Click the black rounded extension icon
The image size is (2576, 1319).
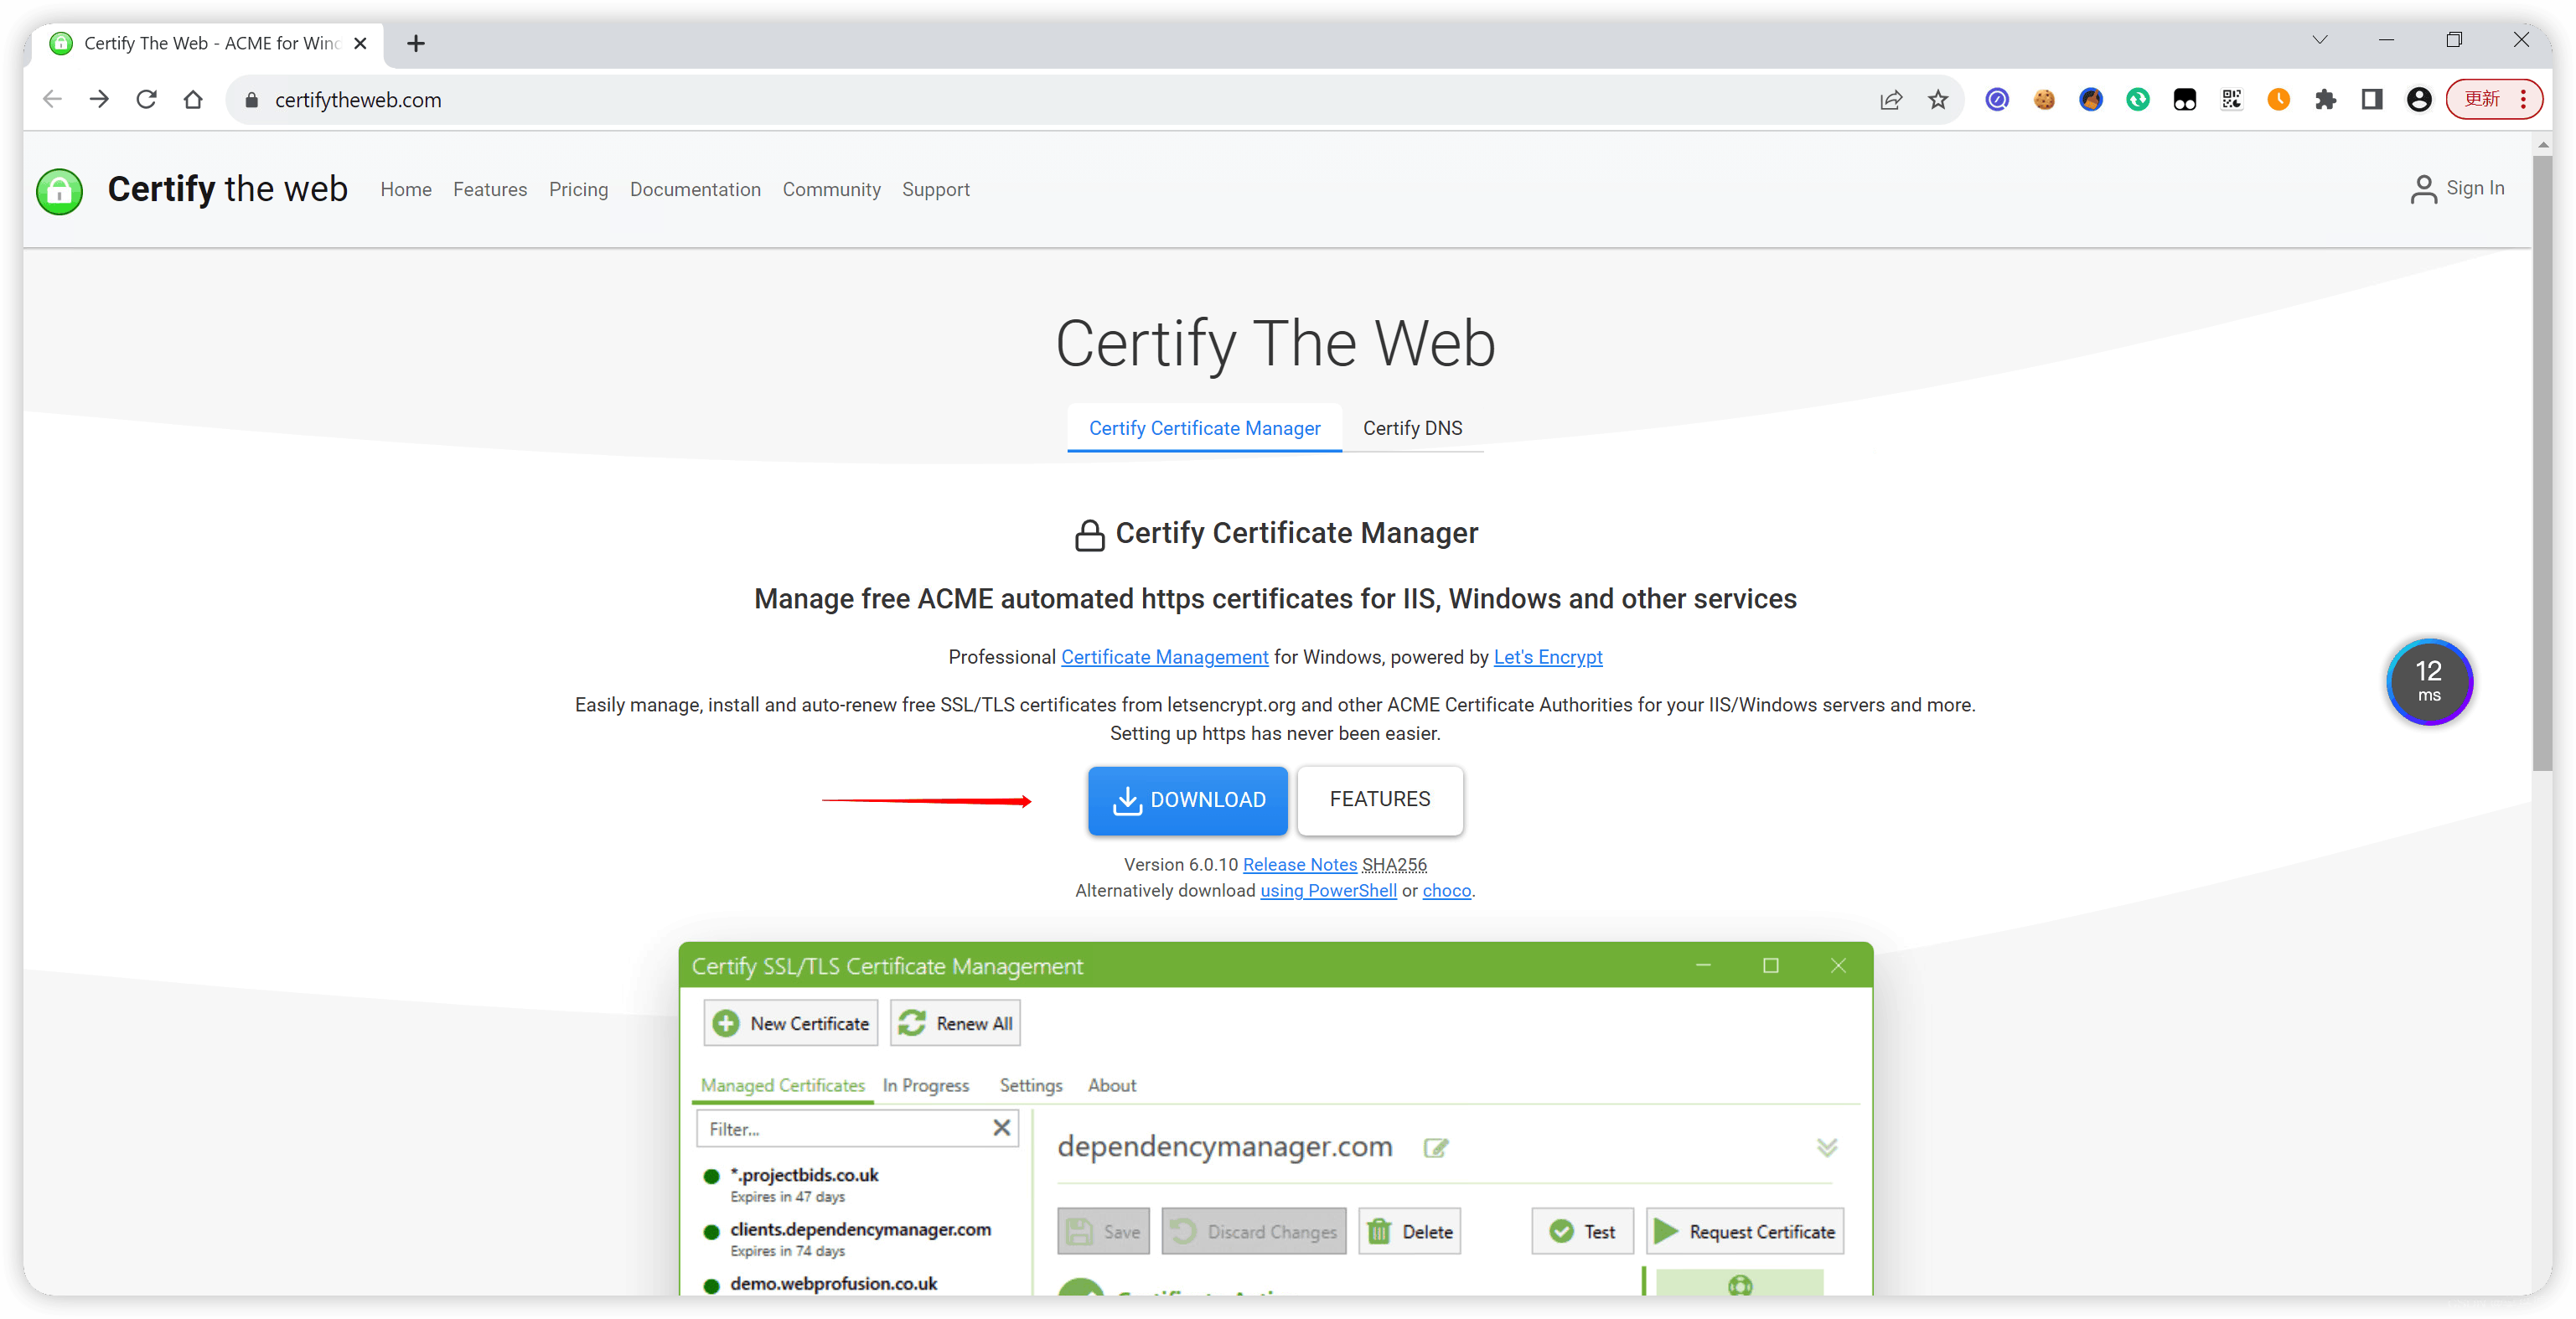coord(2184,99)
